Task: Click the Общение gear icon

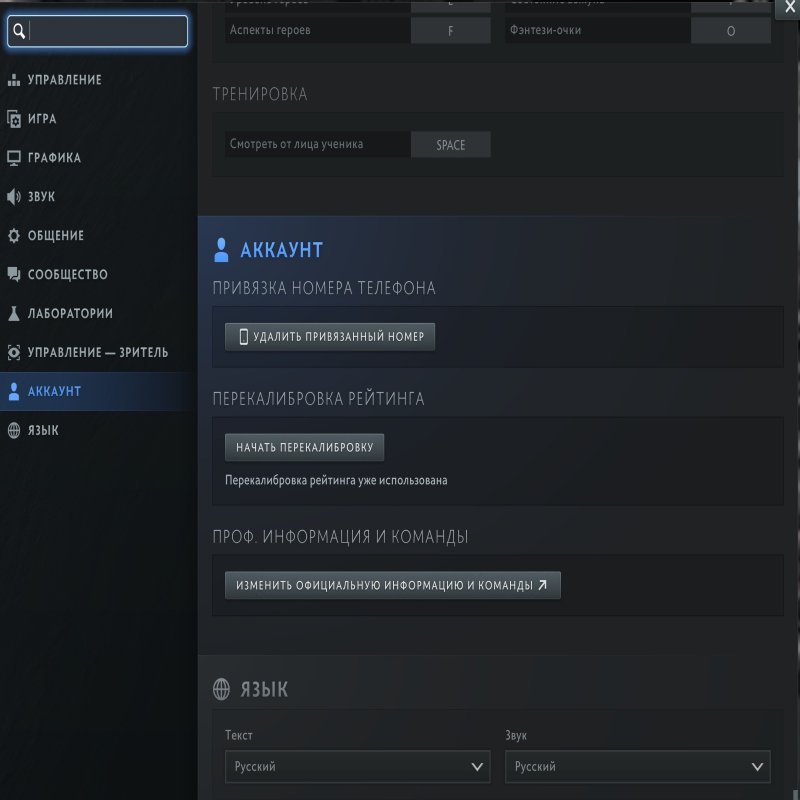Action: pos(14,236)
